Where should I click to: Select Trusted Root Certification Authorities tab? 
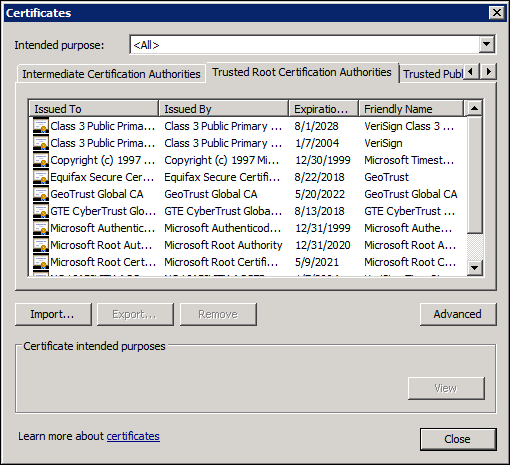[302, 72]
